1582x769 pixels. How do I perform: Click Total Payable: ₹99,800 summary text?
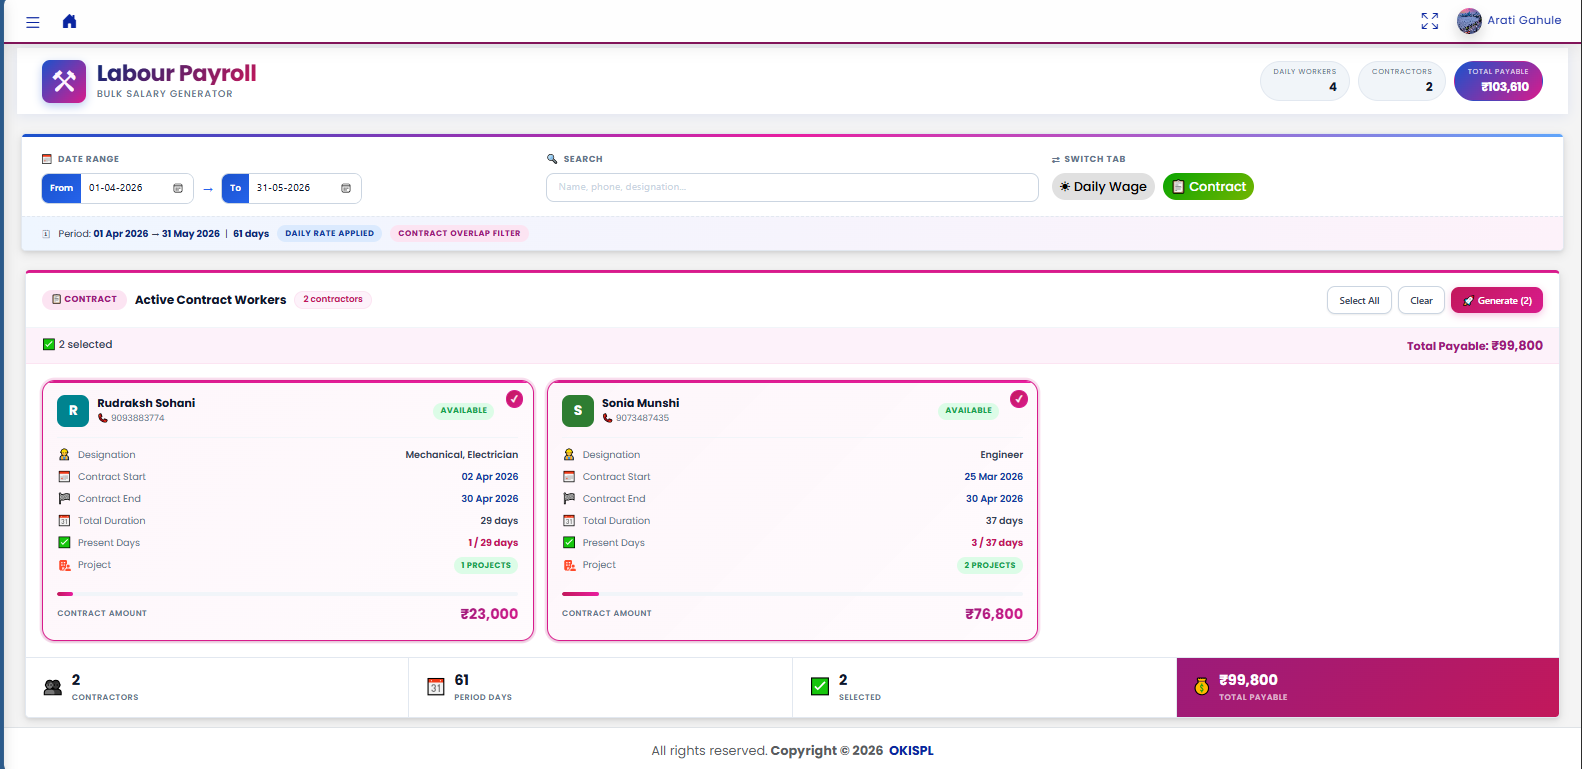[x=1475, y=346]
